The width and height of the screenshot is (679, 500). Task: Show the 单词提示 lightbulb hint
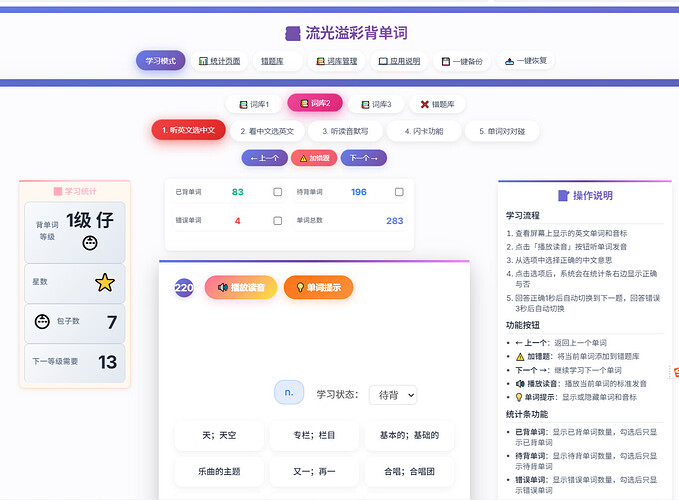point(318,288)
